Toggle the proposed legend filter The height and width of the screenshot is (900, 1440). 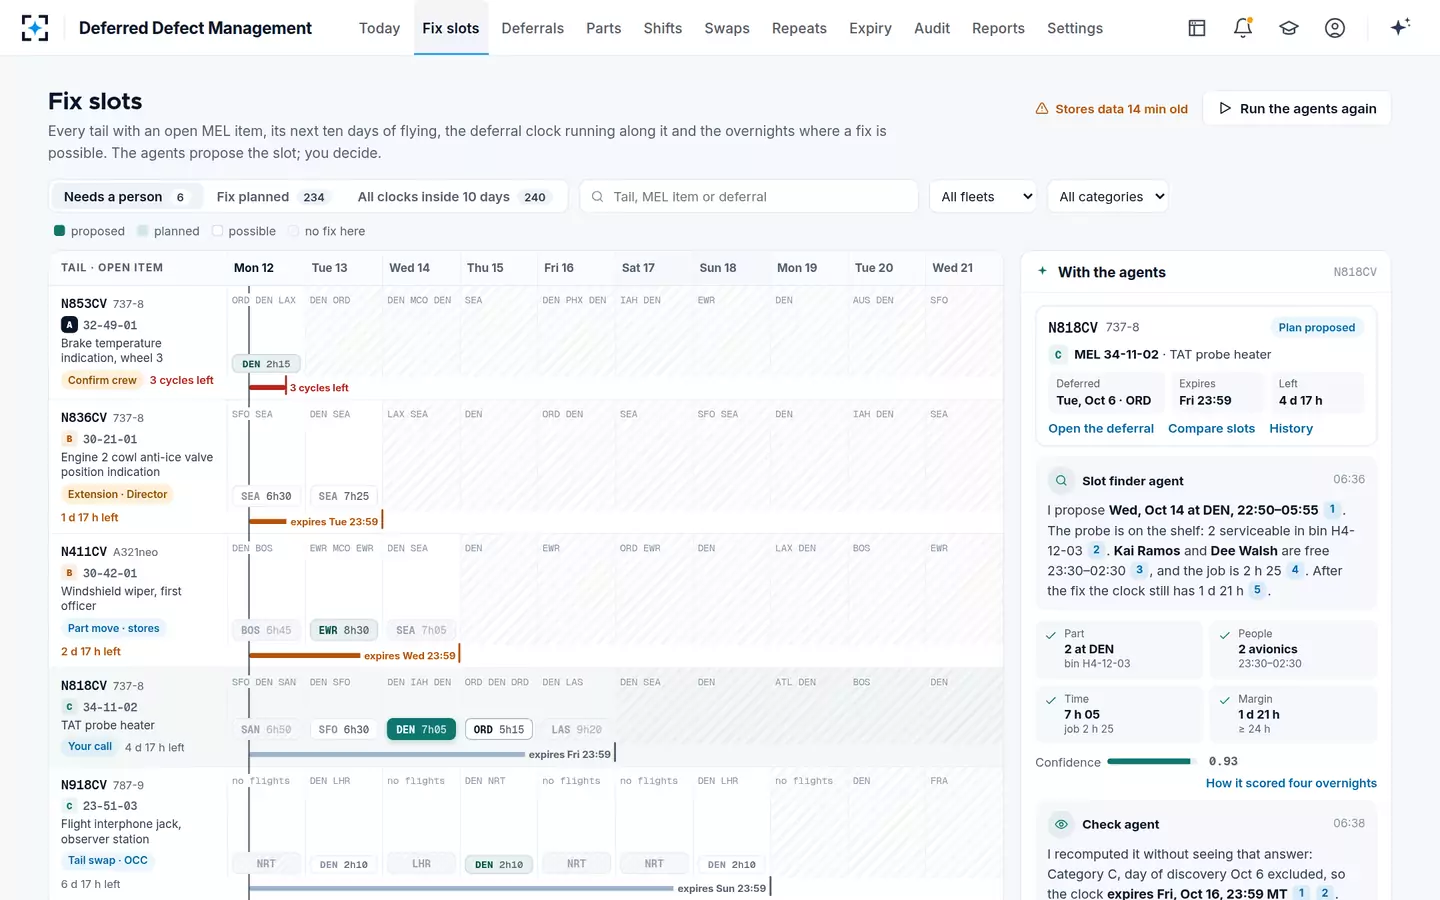coord(89,231)
